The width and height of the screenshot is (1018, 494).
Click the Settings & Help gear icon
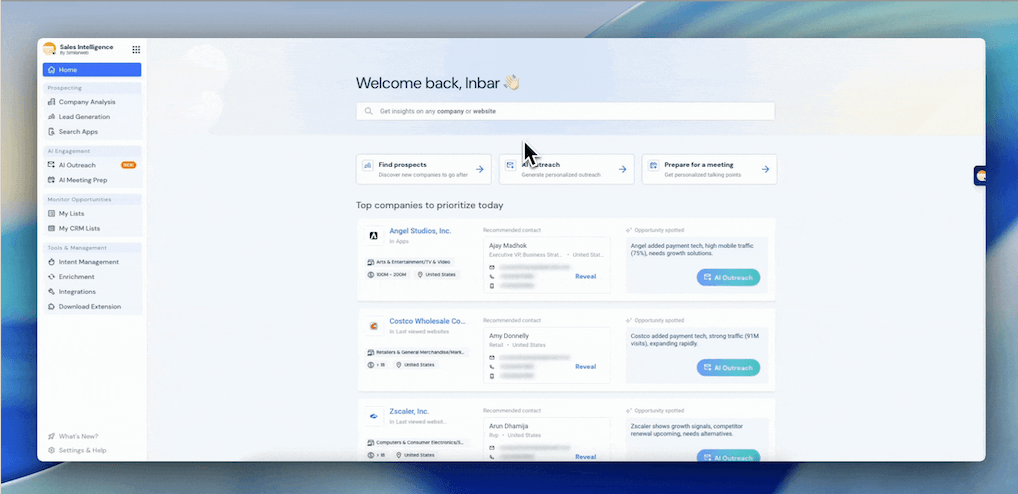[x=51, y=451]
